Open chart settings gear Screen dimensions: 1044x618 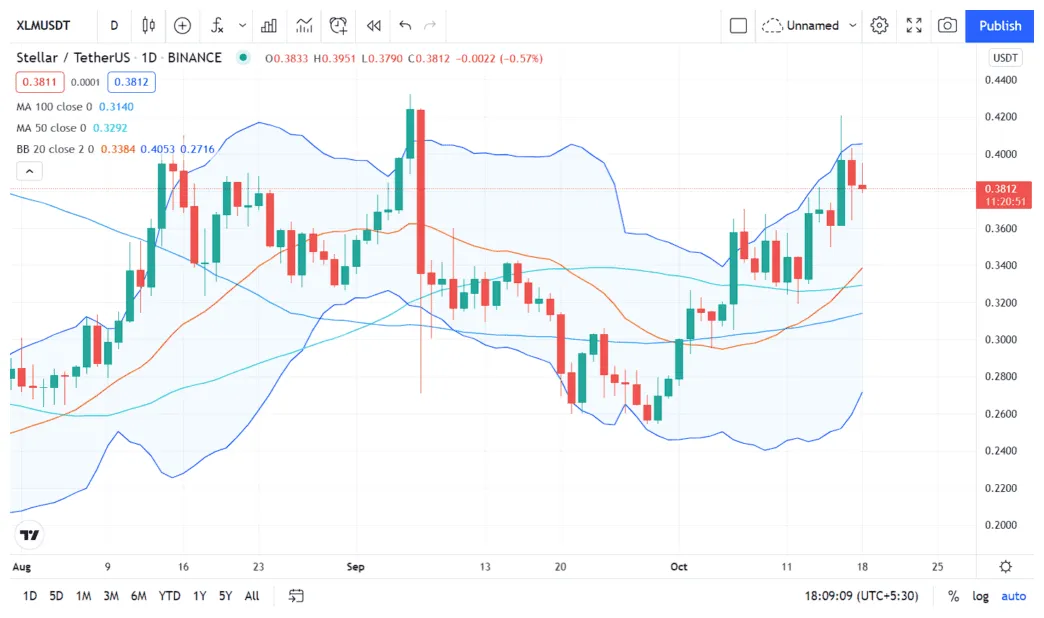879,25
